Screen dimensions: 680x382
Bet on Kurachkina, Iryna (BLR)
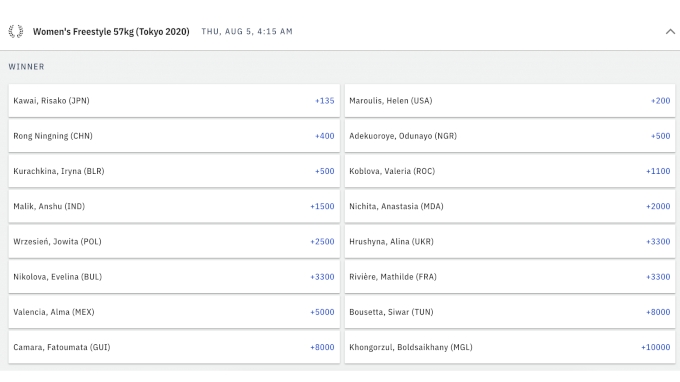pos(174,171)
